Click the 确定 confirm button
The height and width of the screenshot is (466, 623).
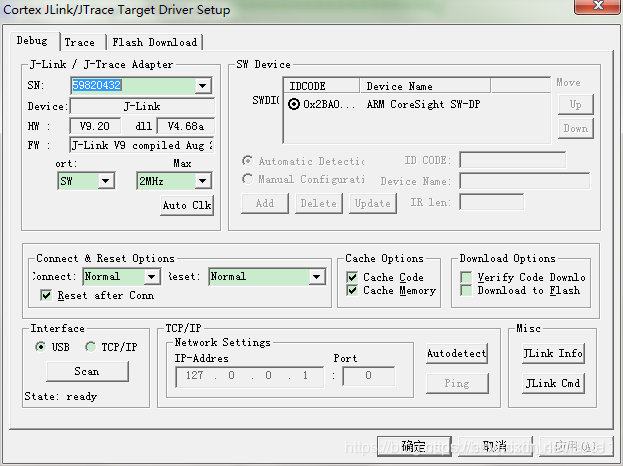click(x=414, y=447)
